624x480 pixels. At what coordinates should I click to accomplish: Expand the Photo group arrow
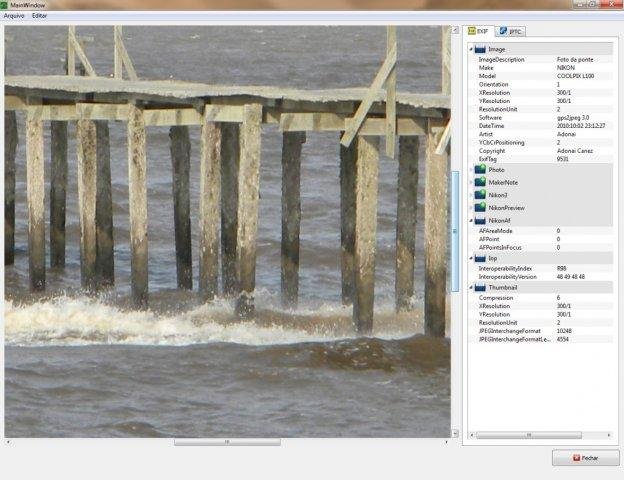(471, 170)
